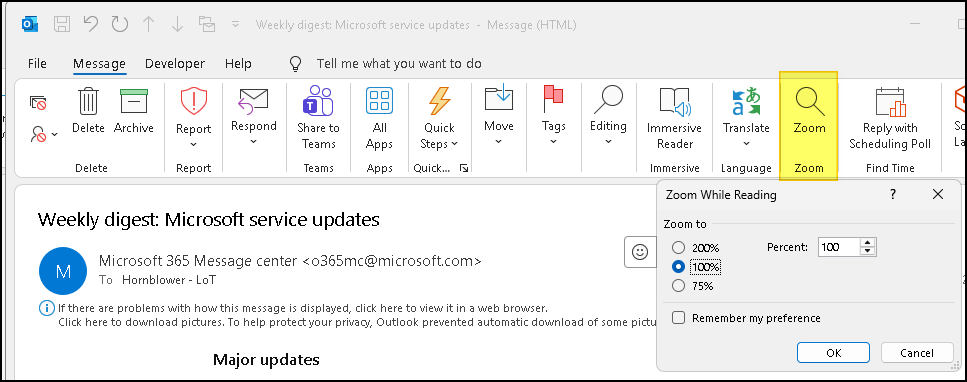Go to next item with down arrow
Image resolution: width=967 pixels, height=382 pixels.
point(177,25)
